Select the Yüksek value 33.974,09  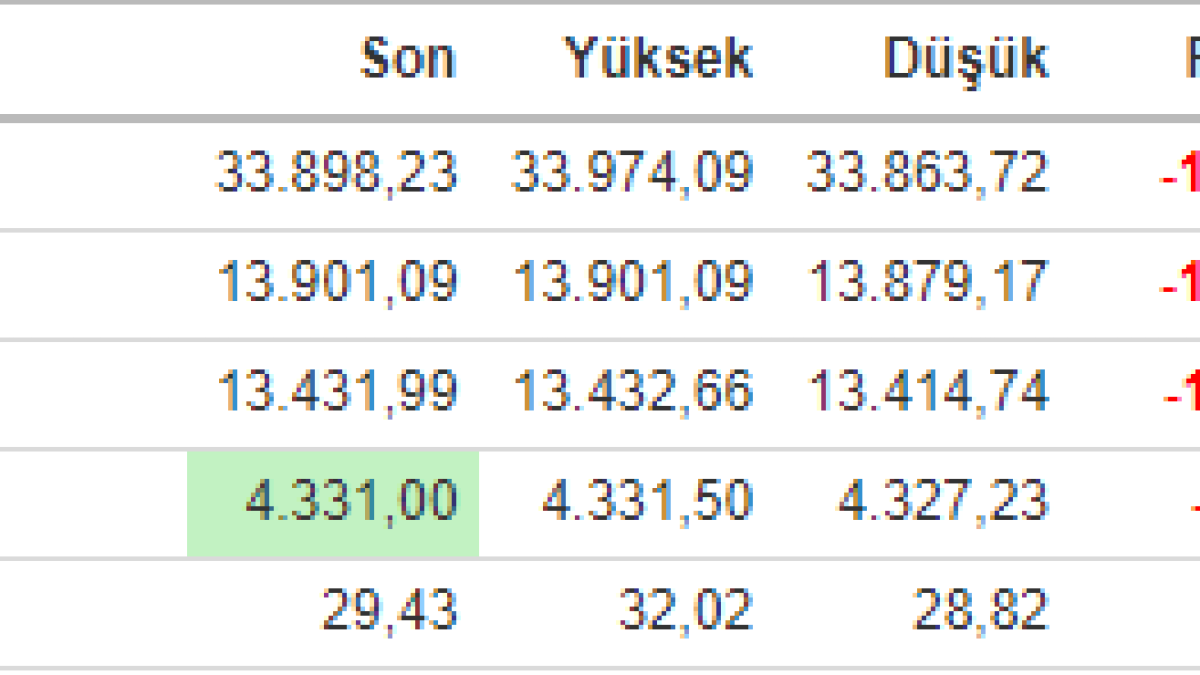coord(632,173)
